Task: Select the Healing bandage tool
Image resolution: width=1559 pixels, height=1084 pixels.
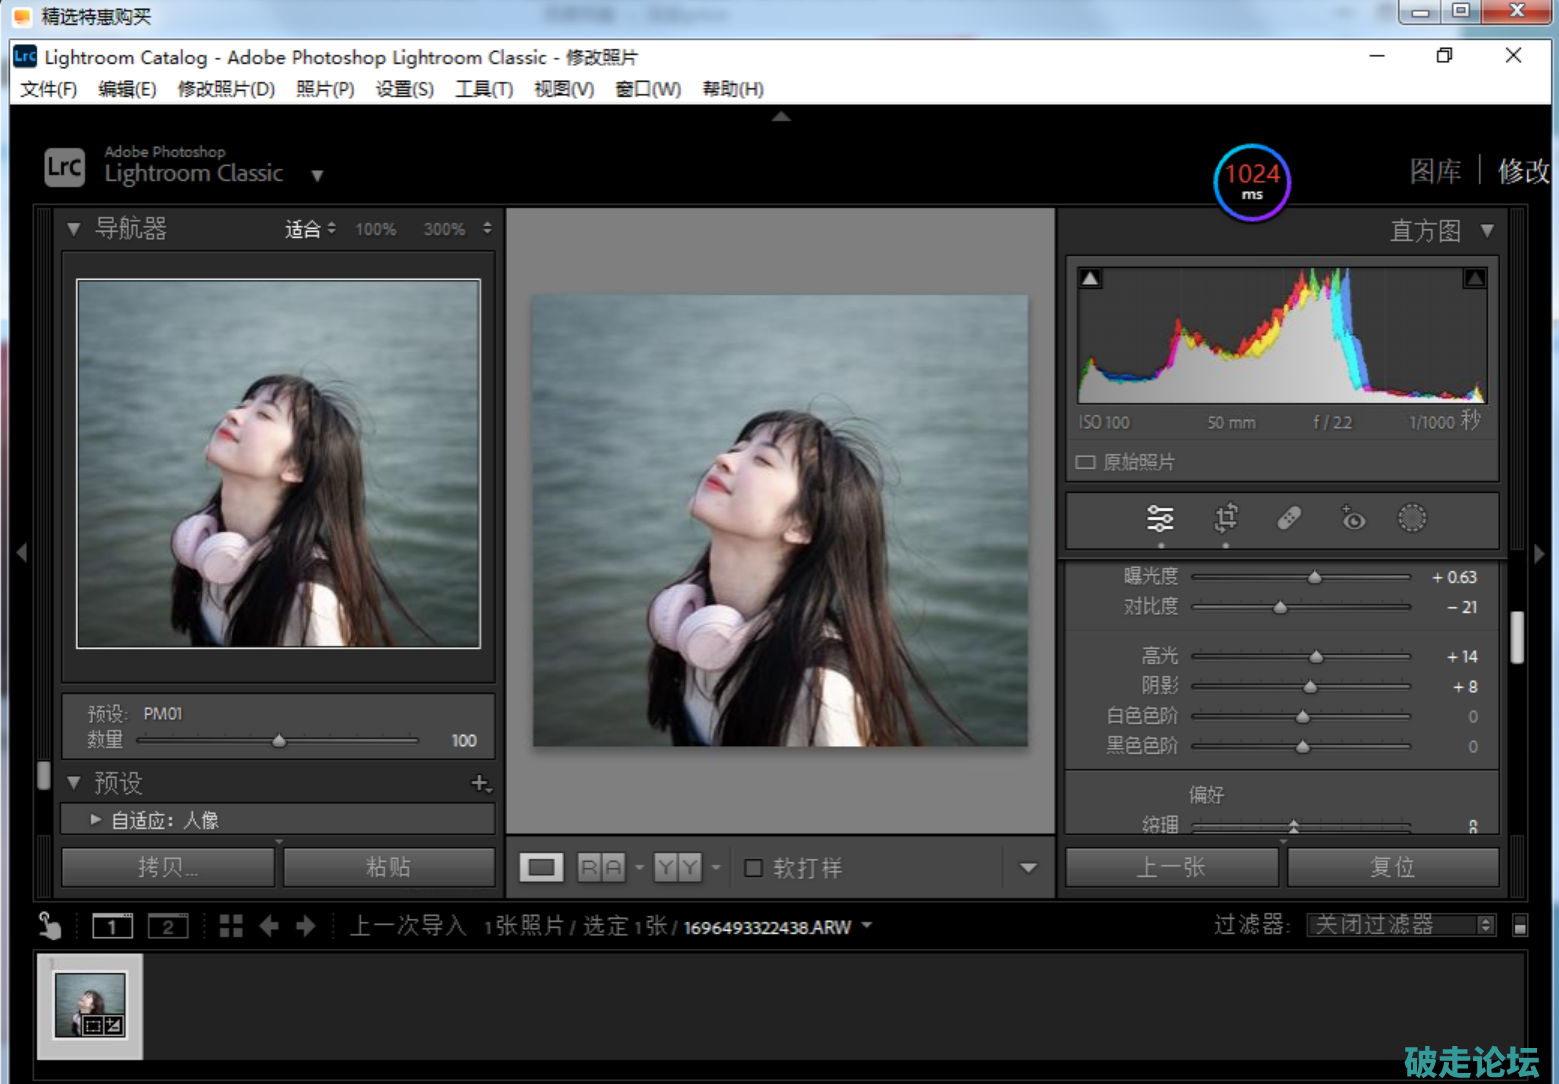Action: (1289, 518)
